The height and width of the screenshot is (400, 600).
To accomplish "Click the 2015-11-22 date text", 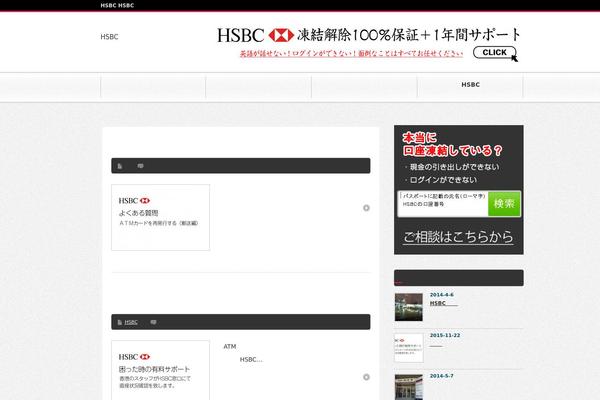I will pos(445,335).
